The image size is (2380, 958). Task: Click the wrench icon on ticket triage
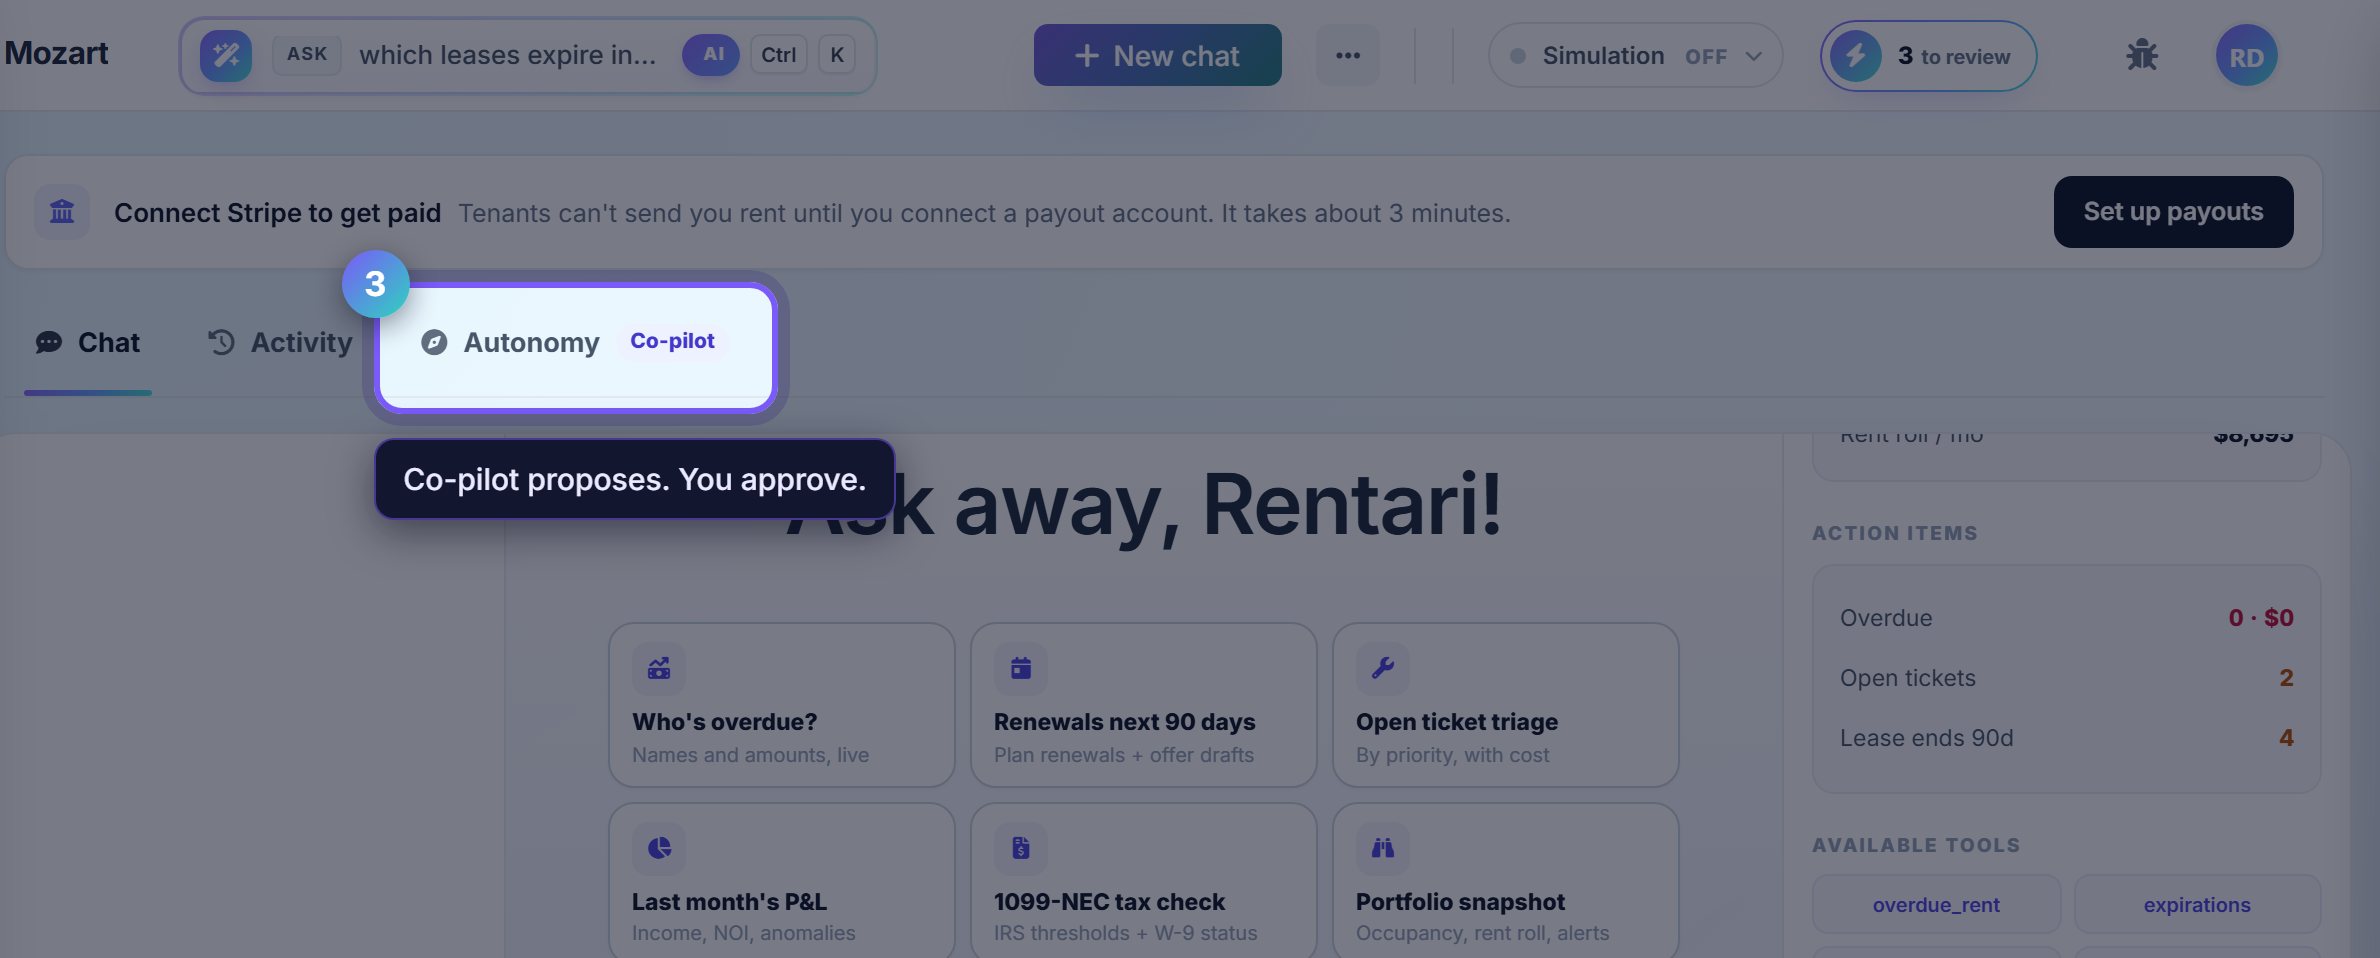[x=1383, y=668]
